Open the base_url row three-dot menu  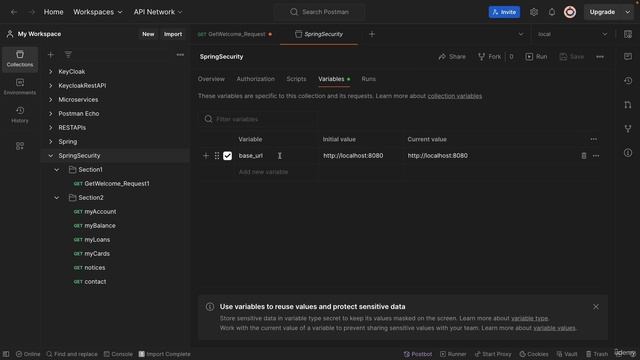[x=596, y=156]
